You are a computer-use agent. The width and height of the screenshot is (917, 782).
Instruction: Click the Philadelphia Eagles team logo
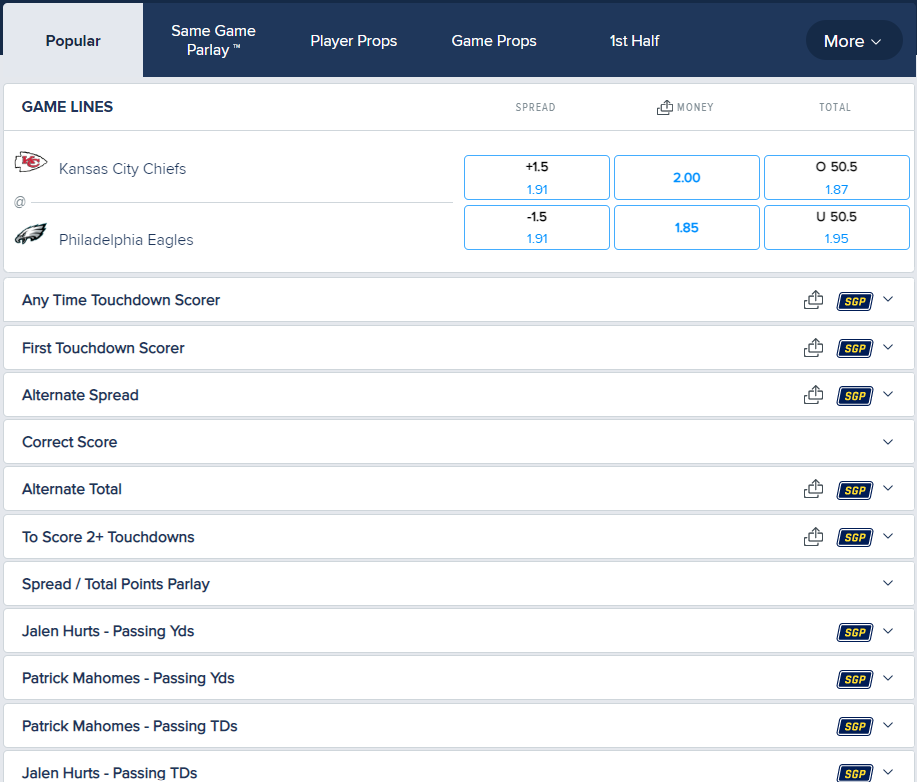[30, 231]
